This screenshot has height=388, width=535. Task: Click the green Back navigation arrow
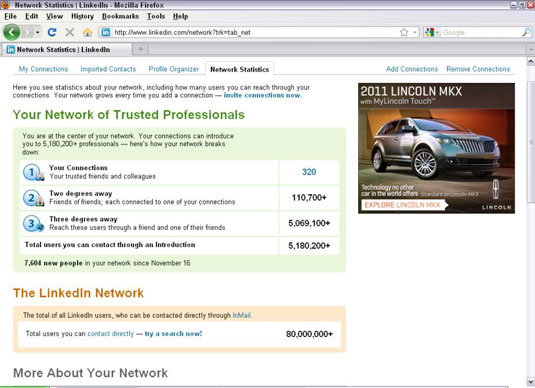tap(12, 32)
